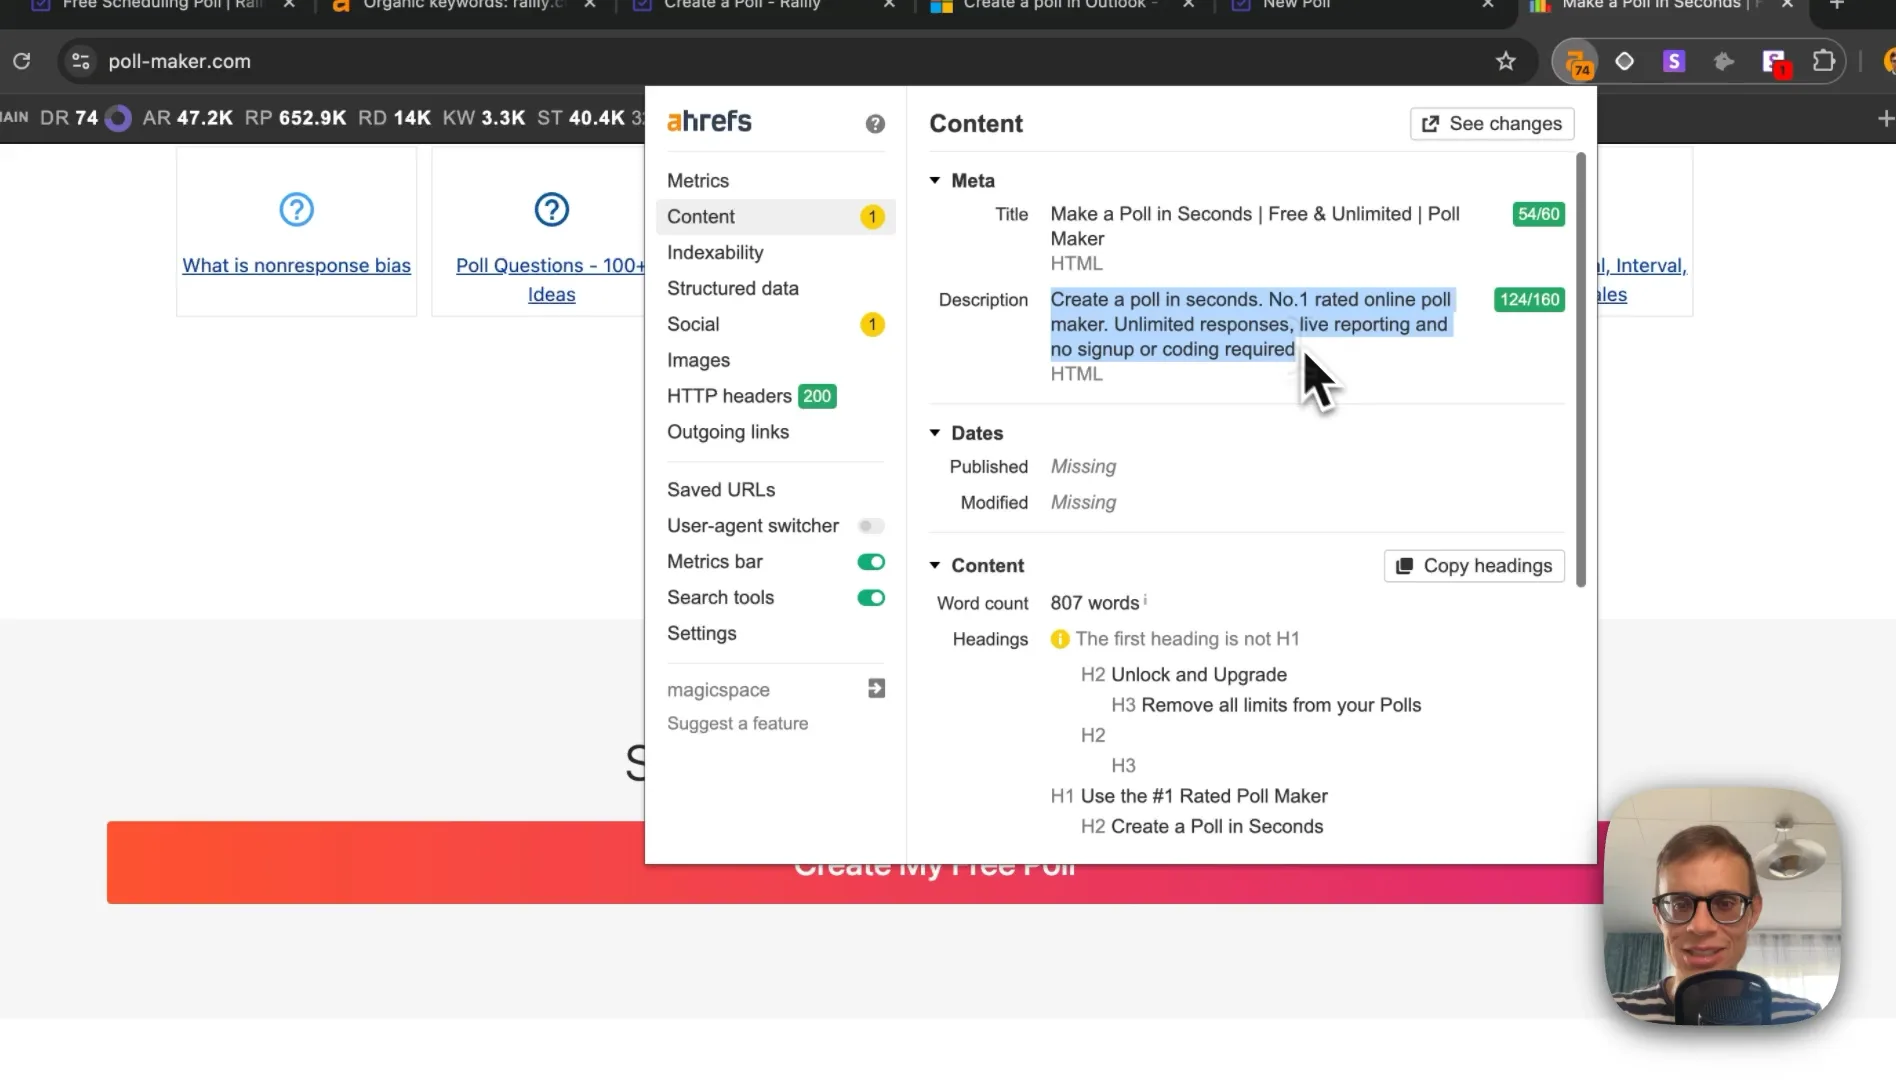Click the Ahrefs toolbar extension icon

click(x=1576, y=62)
